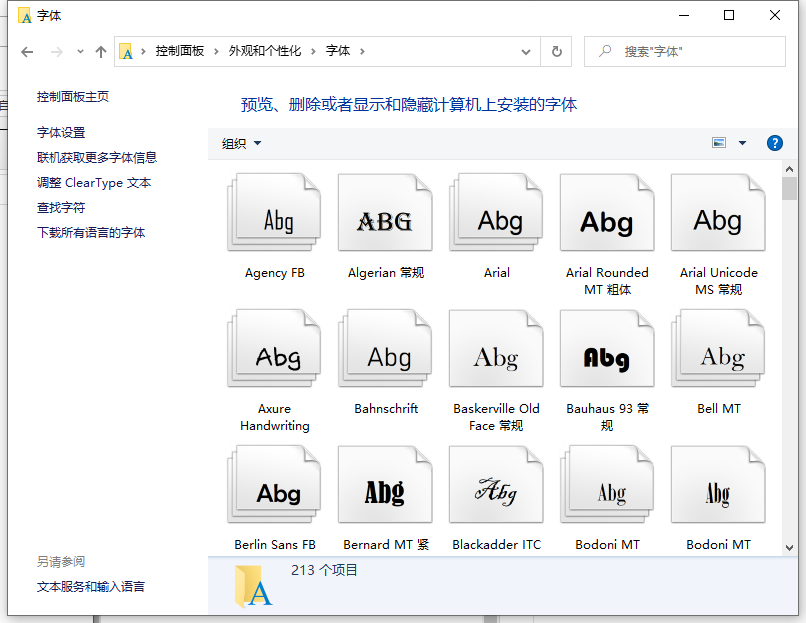This screenshot has width=806, height=623.
Task: Open recent locations dropdown near navigation arrows
Action: pos(80,51)
